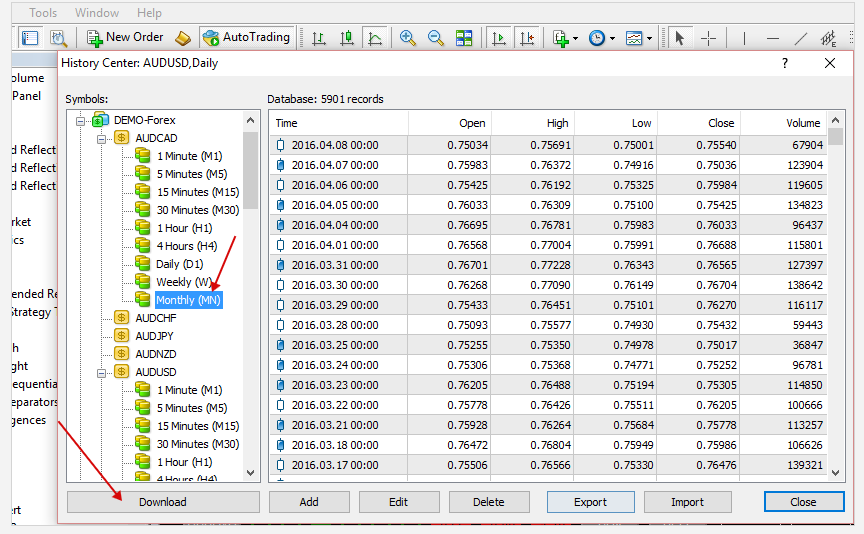The height and width of the screenshot is (534, 864).
Task: Open the Help menu
Action: pyautogui.click(x=149, y=13)
